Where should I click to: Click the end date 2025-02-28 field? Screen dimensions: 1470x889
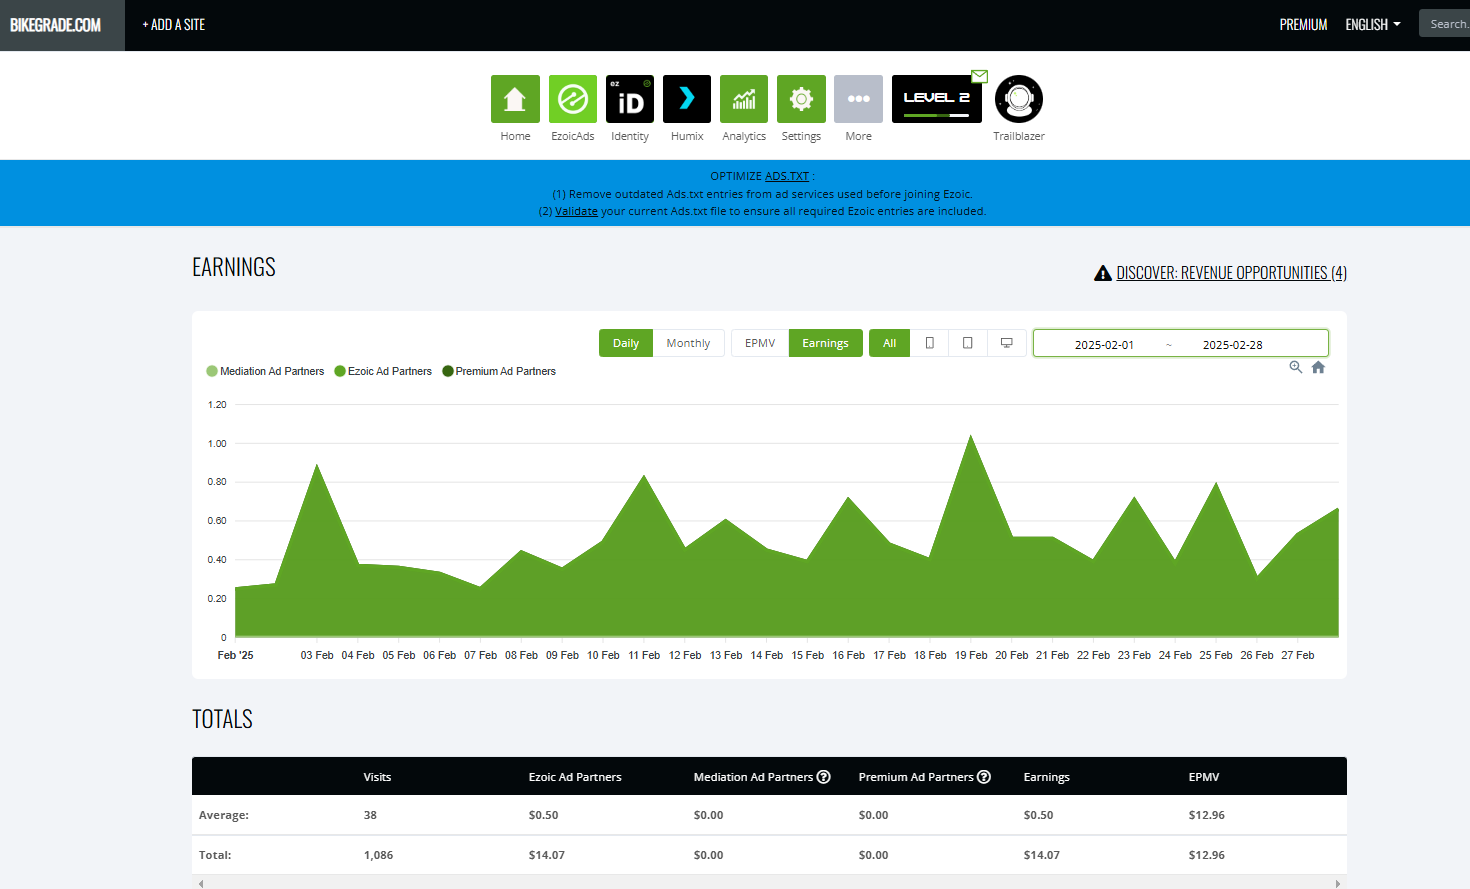pyautogui.click(x=1232, y=345)
